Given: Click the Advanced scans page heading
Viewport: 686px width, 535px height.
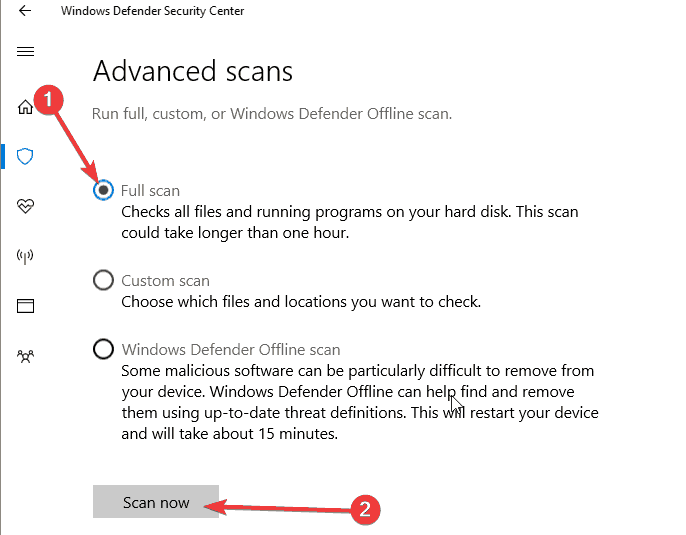Looking at the screenshot, I should pos(192,71).
